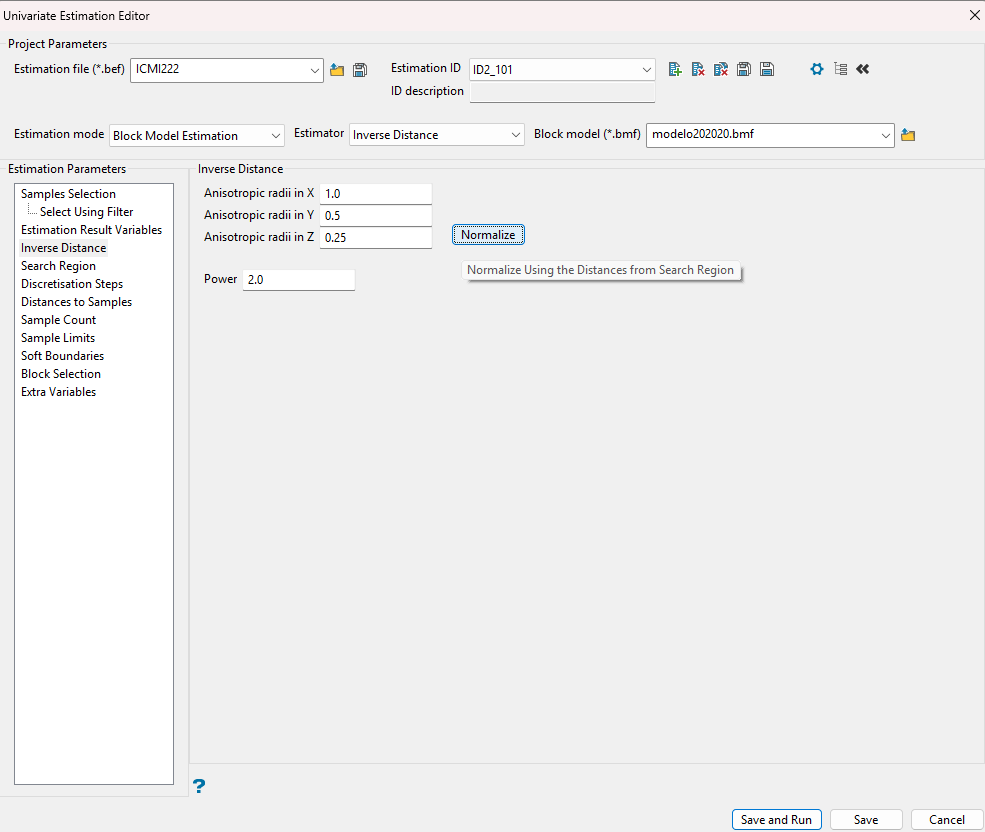Select Extra Variables in the tree

tap(58, 392)
